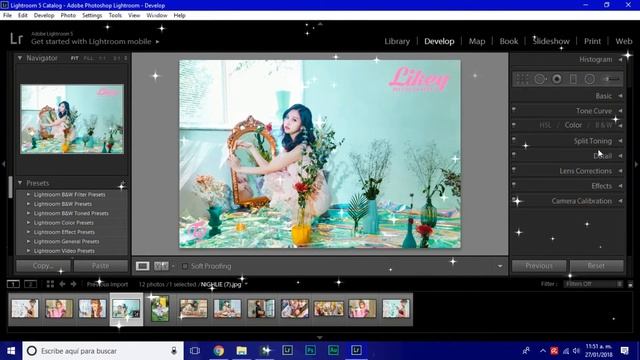Open the Develop menu
640x360 pixels.
[44, 15]
